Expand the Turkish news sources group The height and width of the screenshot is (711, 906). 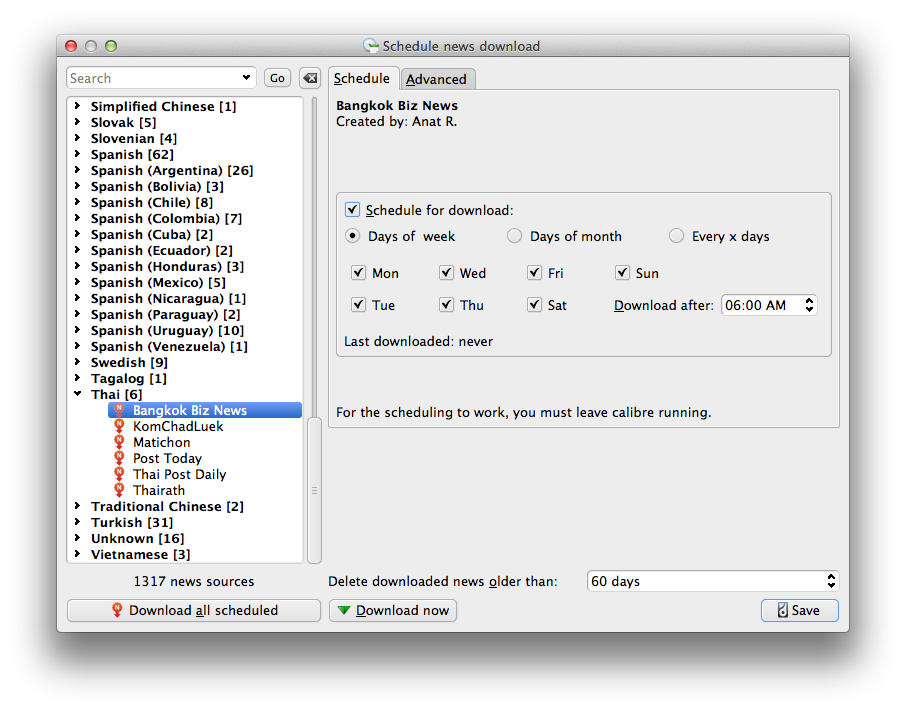pyautogui.click(x=77, y=522)
